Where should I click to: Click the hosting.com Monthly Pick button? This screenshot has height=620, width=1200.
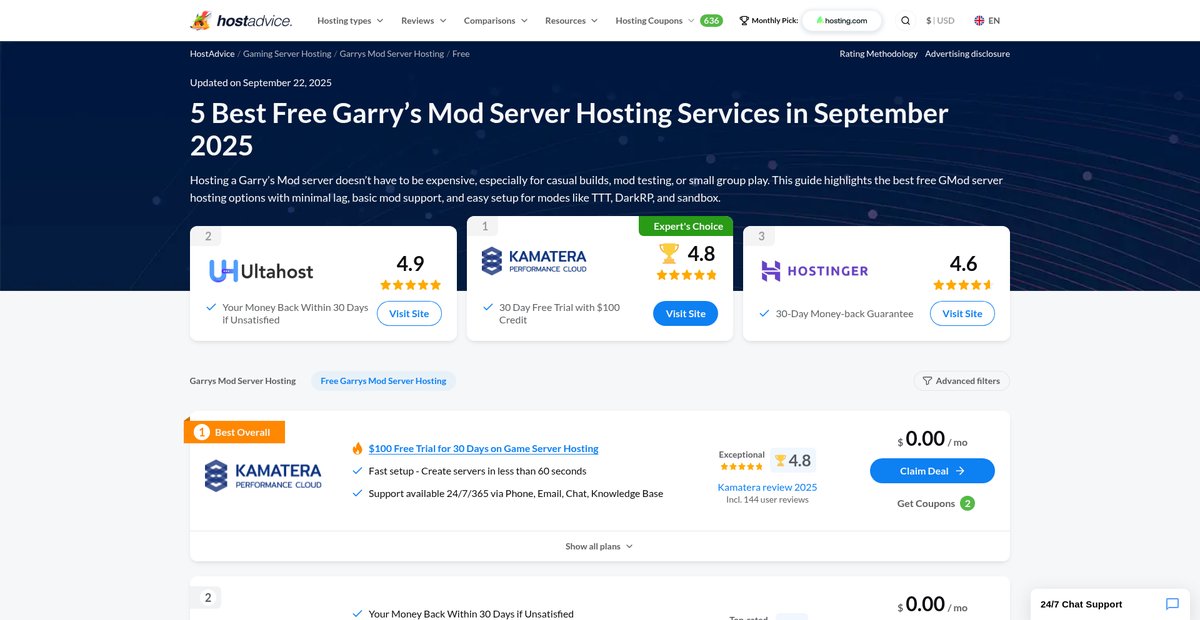pyautogui.click(x=842, y=20)
